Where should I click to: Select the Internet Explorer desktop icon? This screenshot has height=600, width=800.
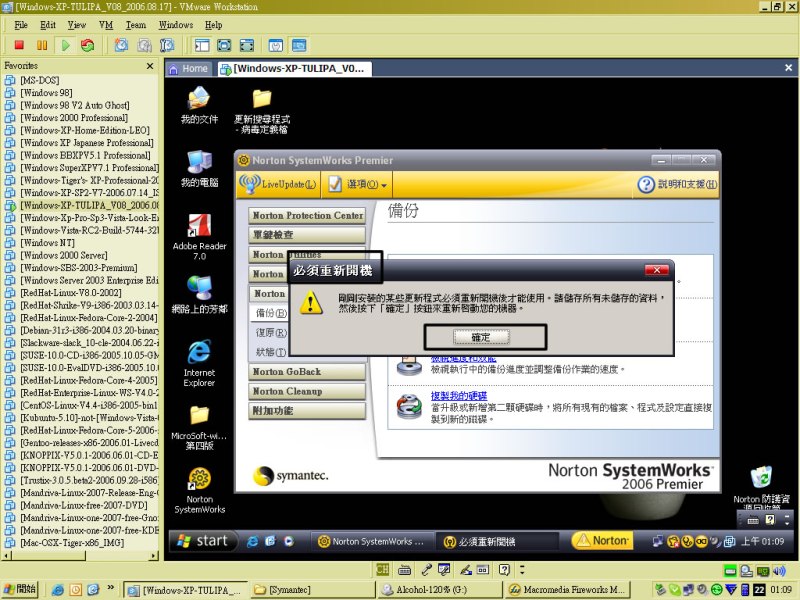coord(199,363)
